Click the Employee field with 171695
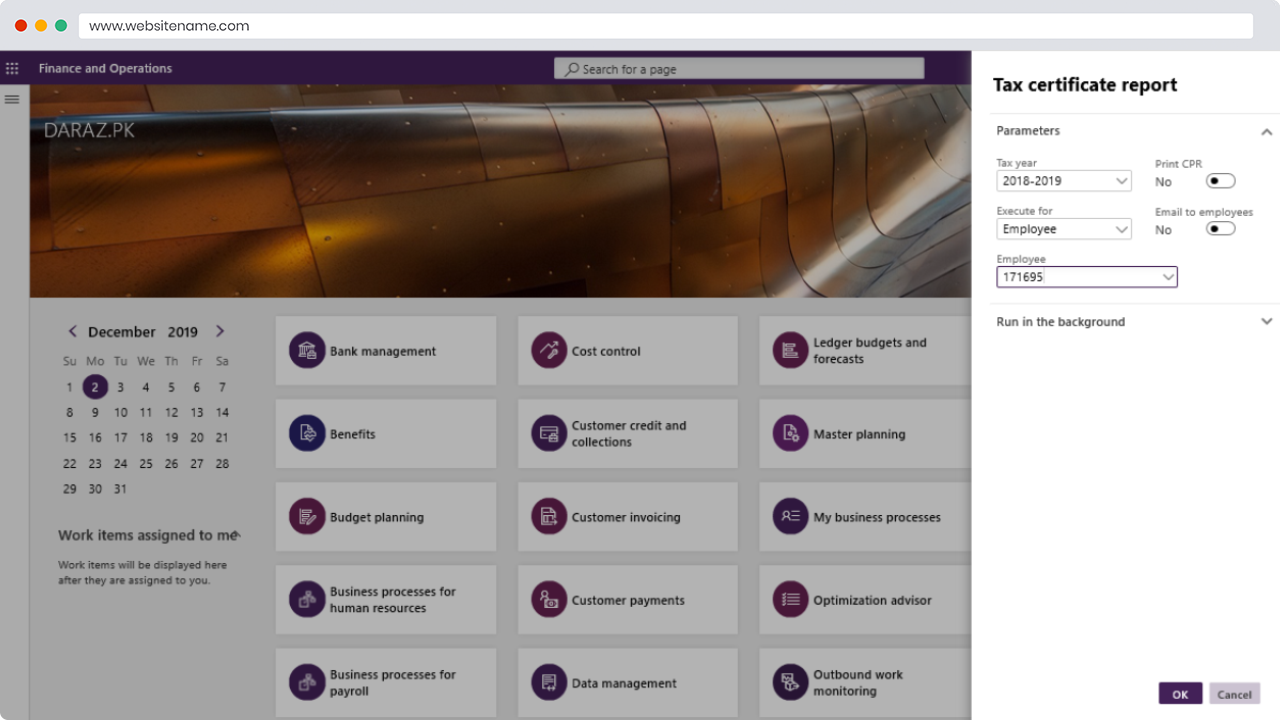The height and width of the screenshot is (720, 1280). click(1087, 277)
